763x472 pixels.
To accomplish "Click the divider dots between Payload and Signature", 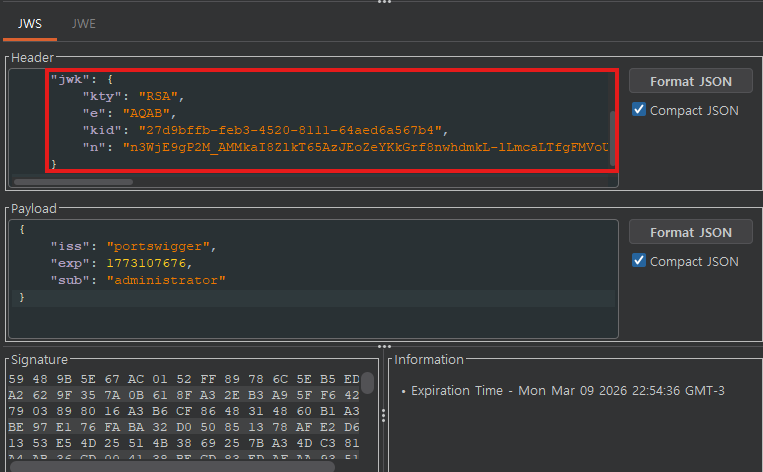I will [381, 346].
